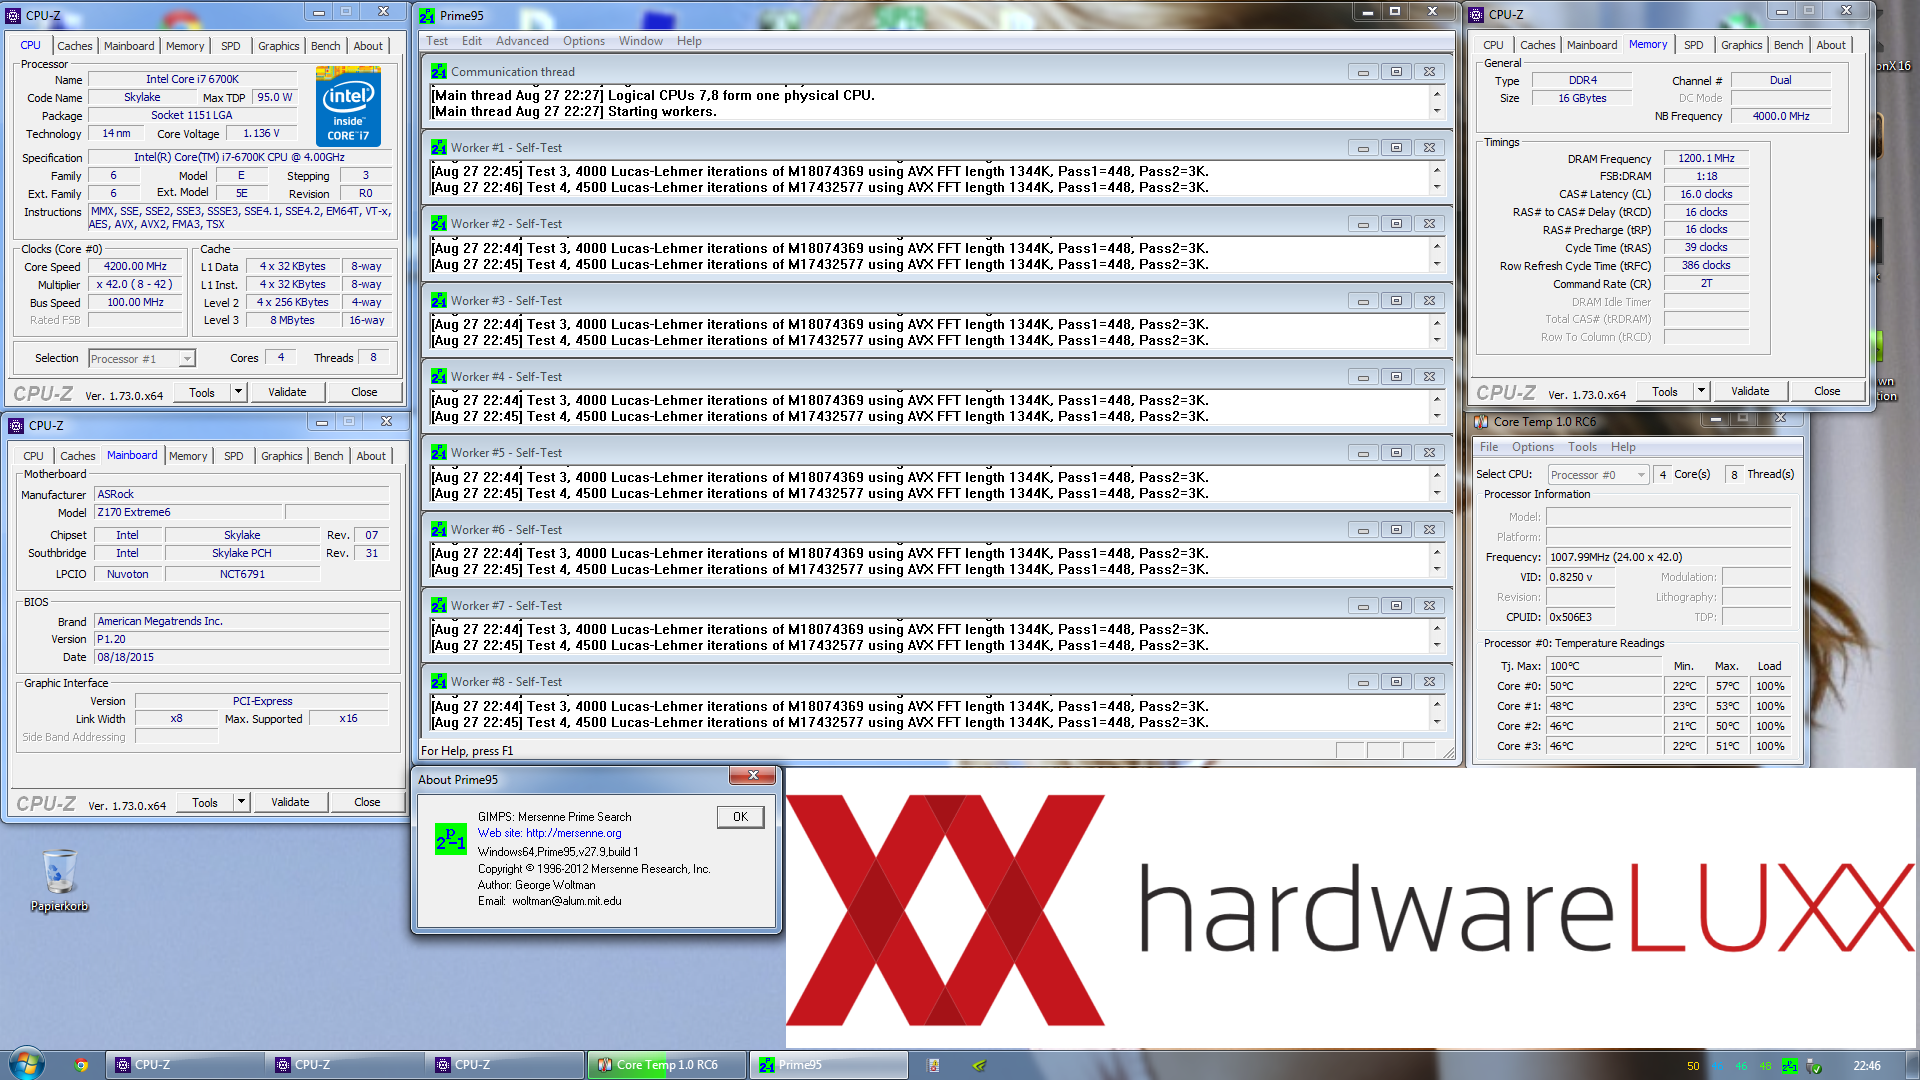Switch to SPD tab in Memory CPU-Z window
The width and height of the screenshot is (1920, 1080).
click(1693, 45)
